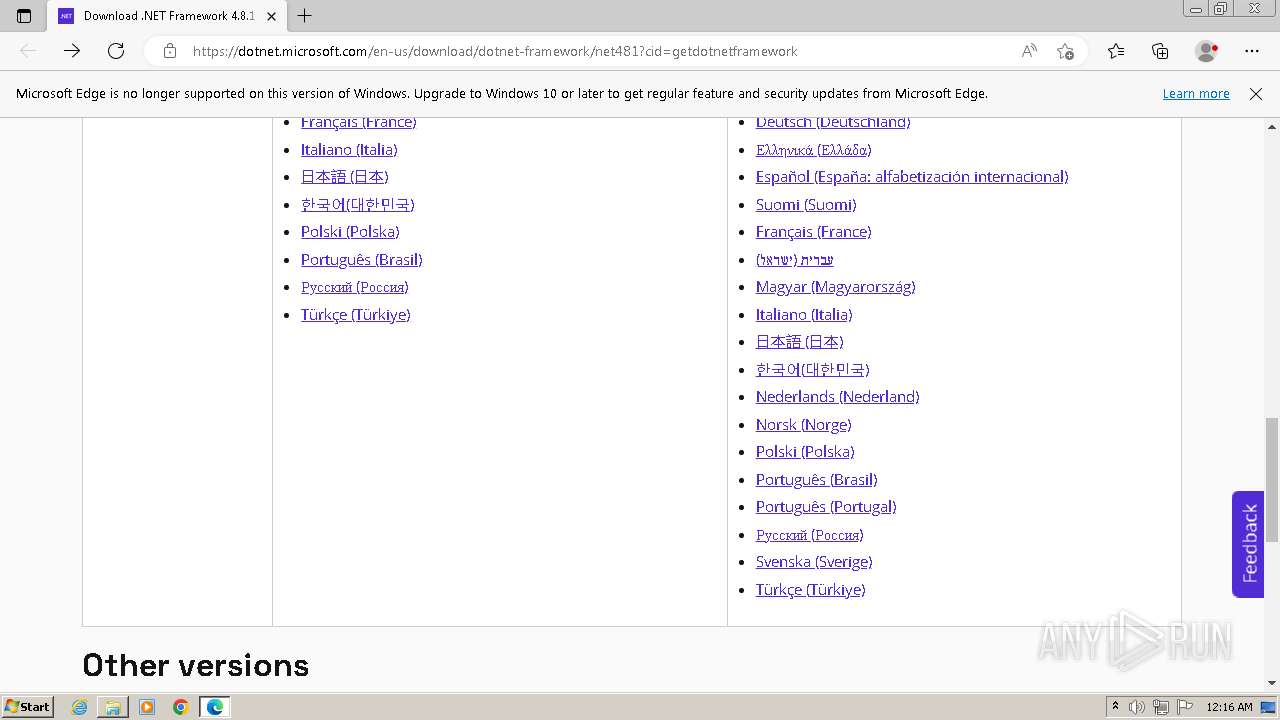
Task: Open Ελληνικά (Ελλάδα) link
Action: [813, 149]
